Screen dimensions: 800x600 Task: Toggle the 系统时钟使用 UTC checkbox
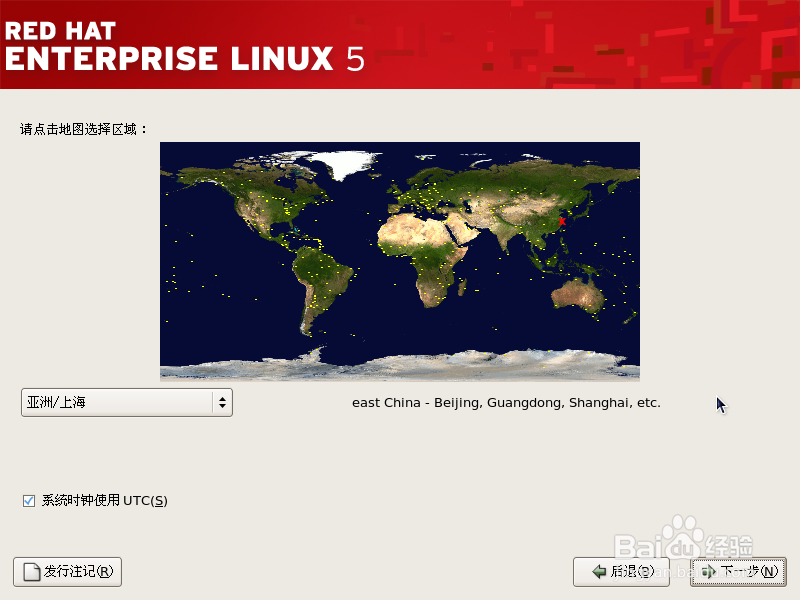[x=29, y=500]
